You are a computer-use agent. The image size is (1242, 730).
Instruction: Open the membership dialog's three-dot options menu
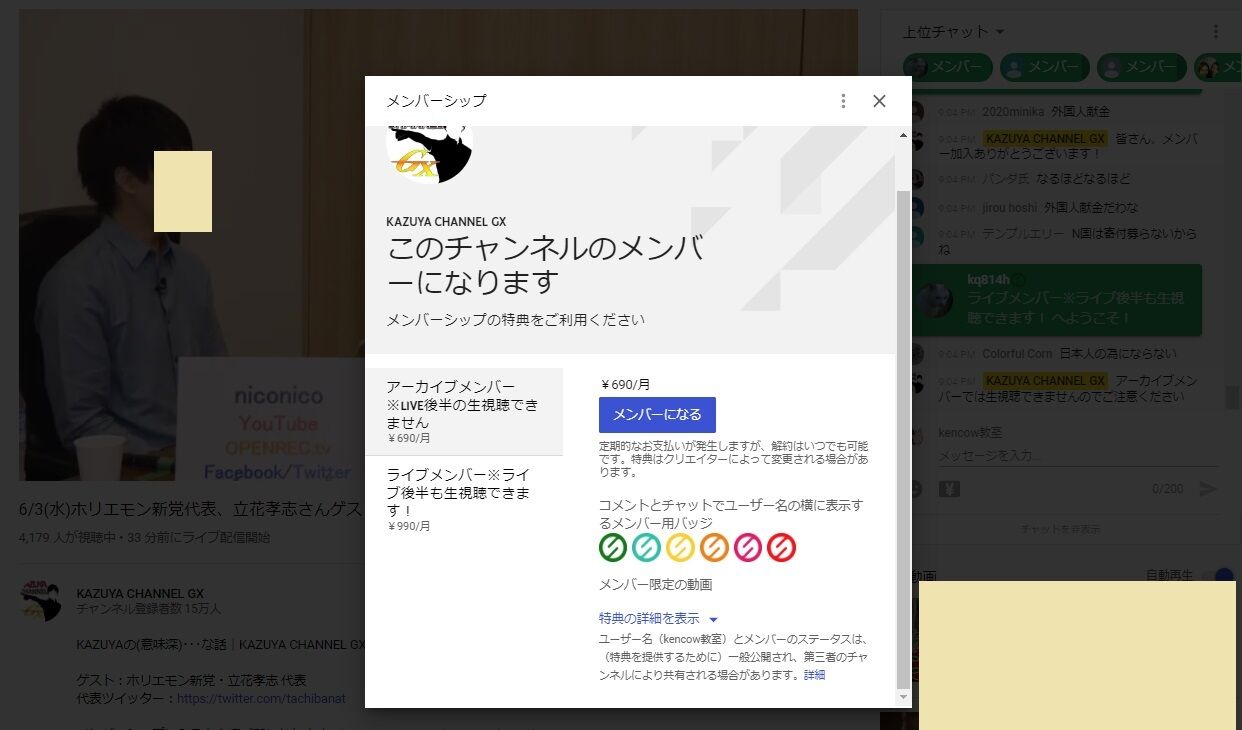pos(843,101)
